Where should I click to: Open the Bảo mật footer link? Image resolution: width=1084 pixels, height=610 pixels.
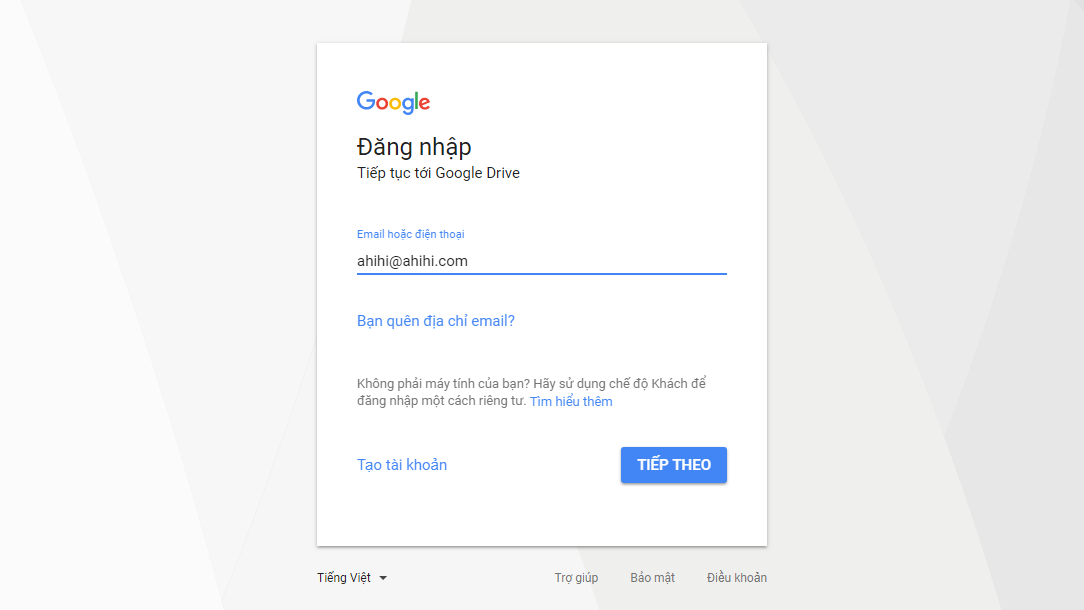pyautogui.click(x=652, y=578)
